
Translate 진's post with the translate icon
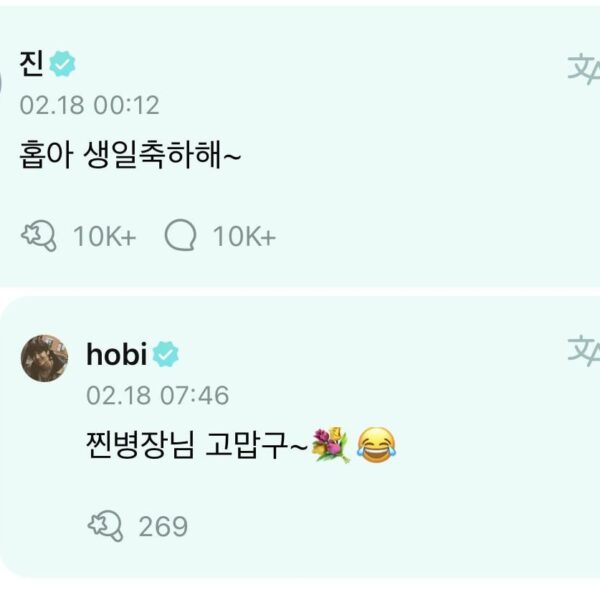pyautogui.click(x=583, y=68)
